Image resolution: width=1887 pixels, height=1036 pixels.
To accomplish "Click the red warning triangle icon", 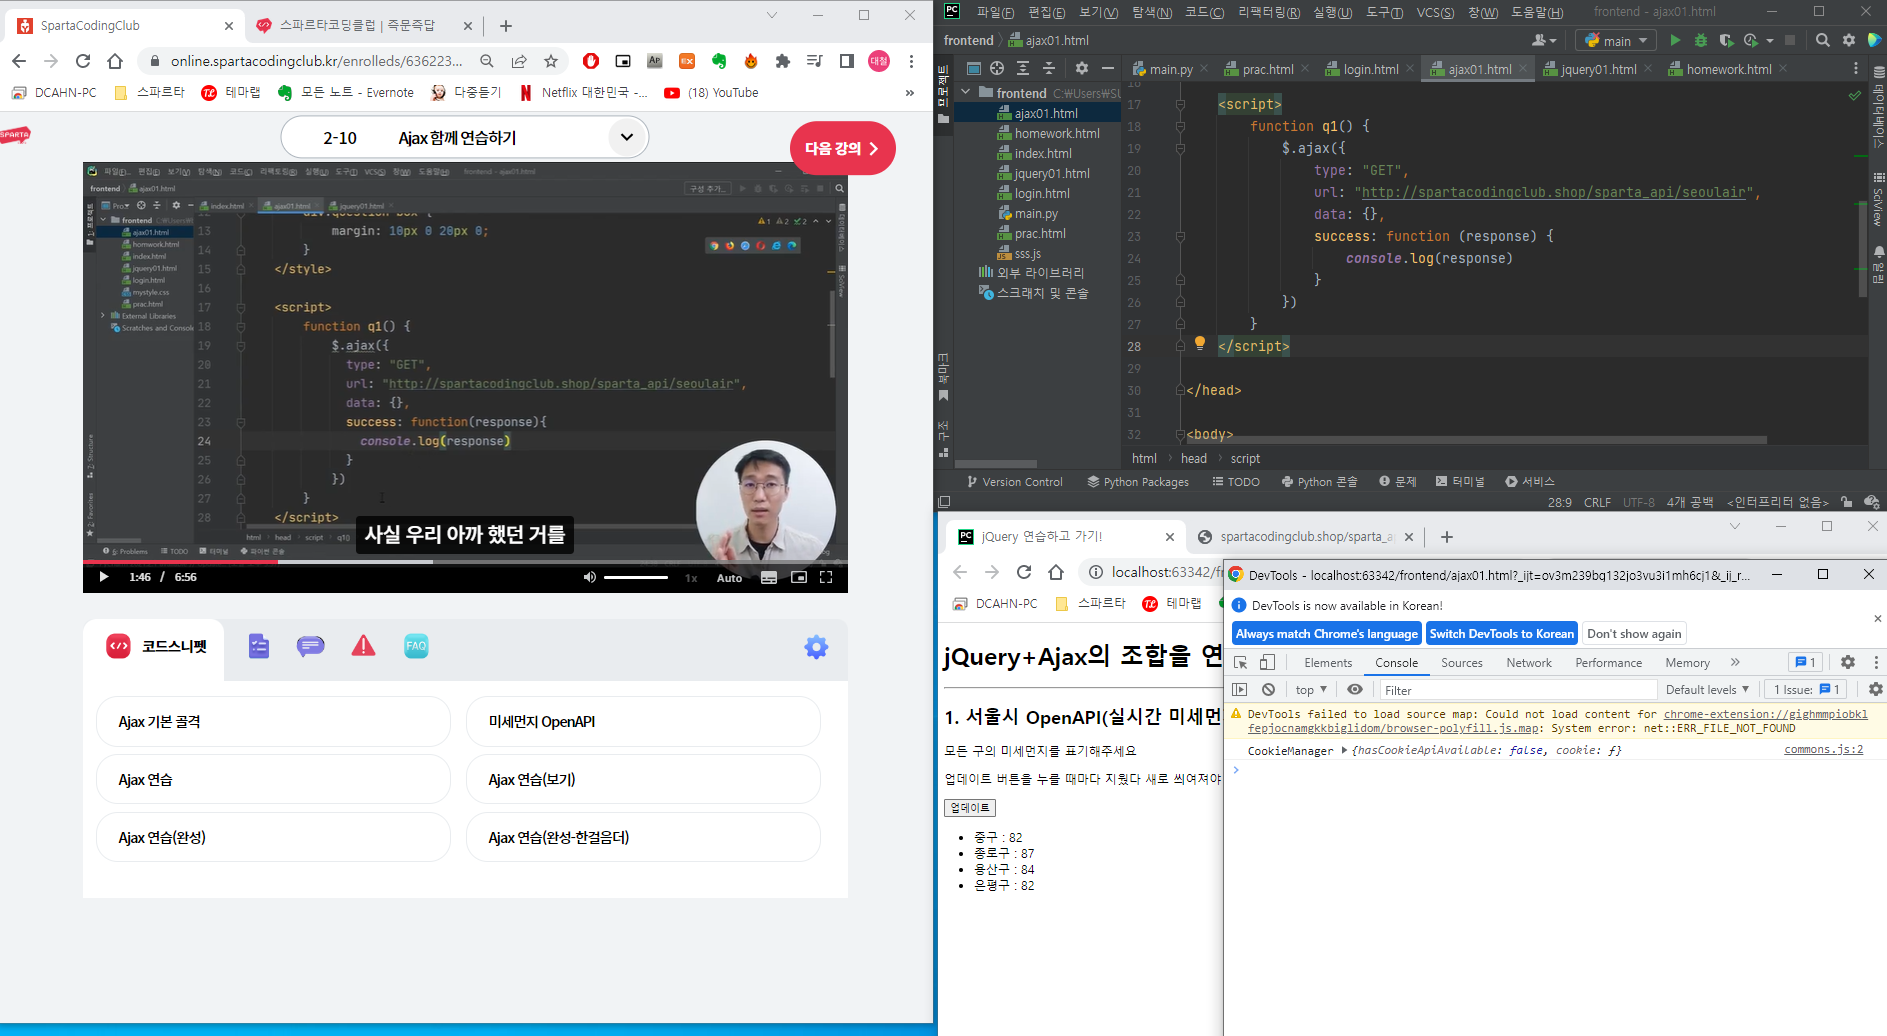I will (364, 646).
